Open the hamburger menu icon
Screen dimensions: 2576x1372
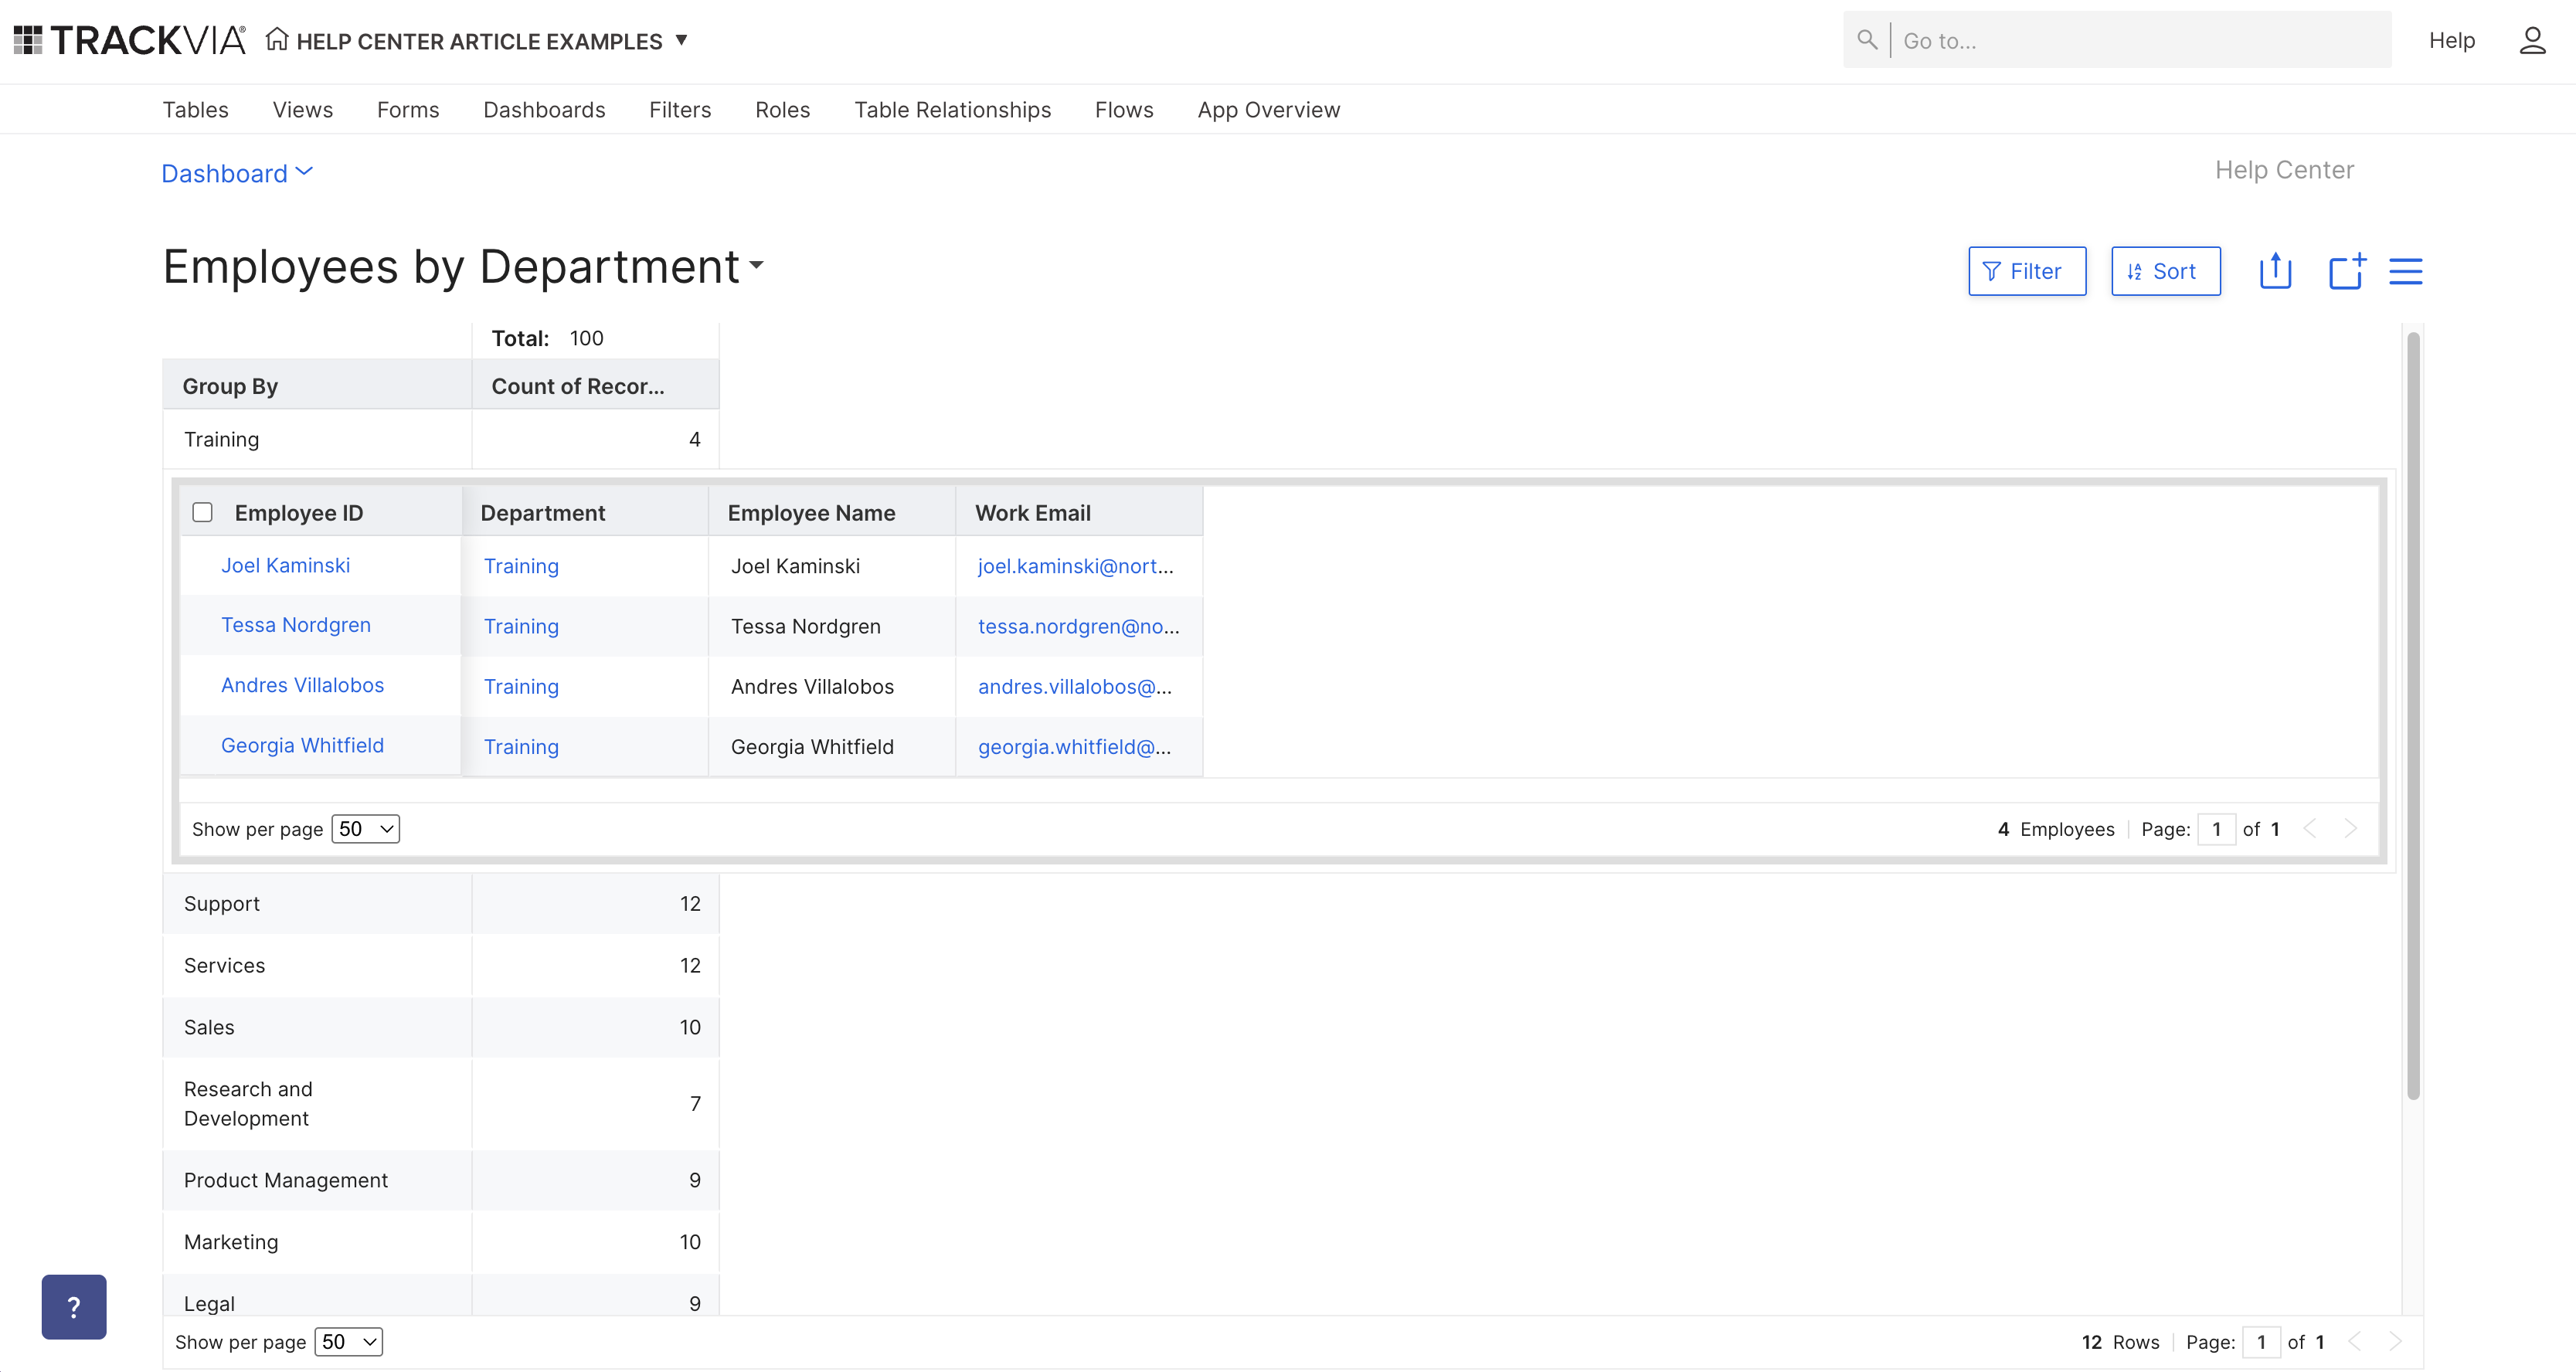(2405, 271)
